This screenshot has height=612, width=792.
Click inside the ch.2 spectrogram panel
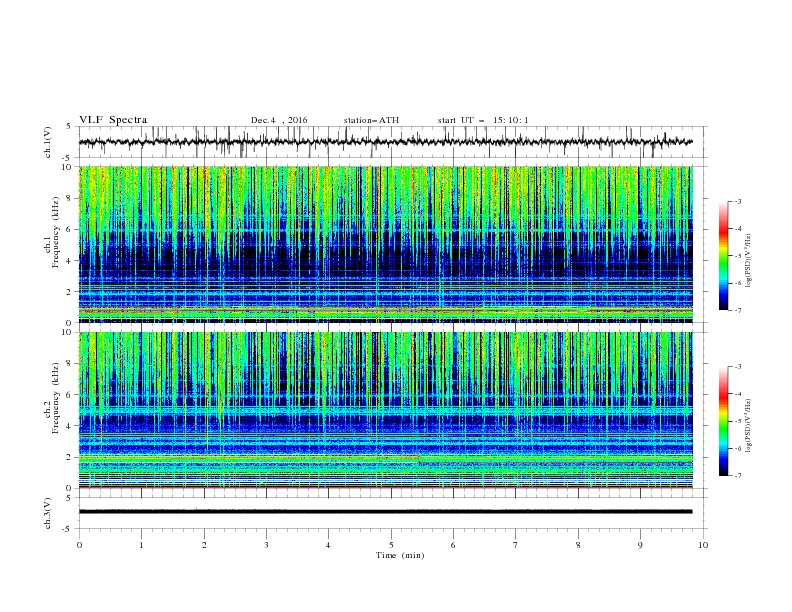click(385, 410)
